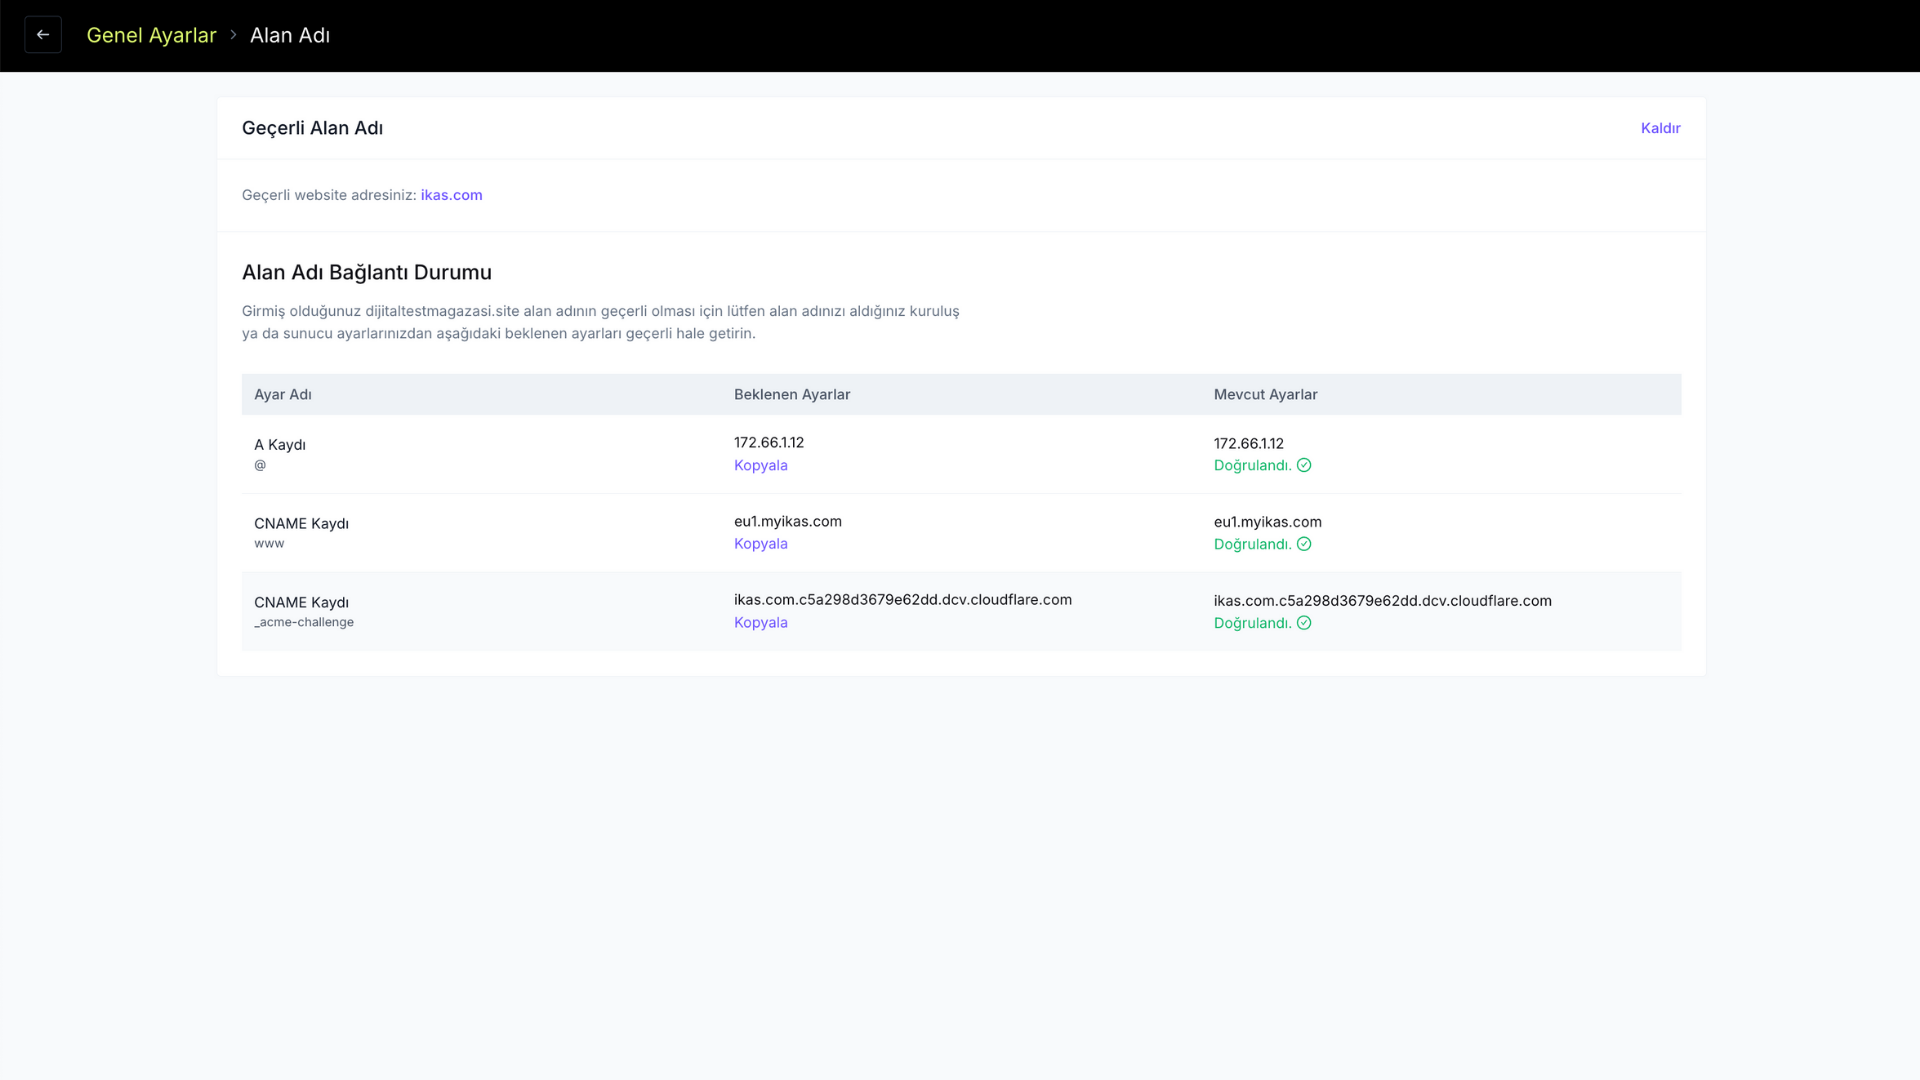Click current eu1.myikas.com value in Mevcut Ayarlar
This screenshot has width=1920, height=1080.
click(1267, 522)
